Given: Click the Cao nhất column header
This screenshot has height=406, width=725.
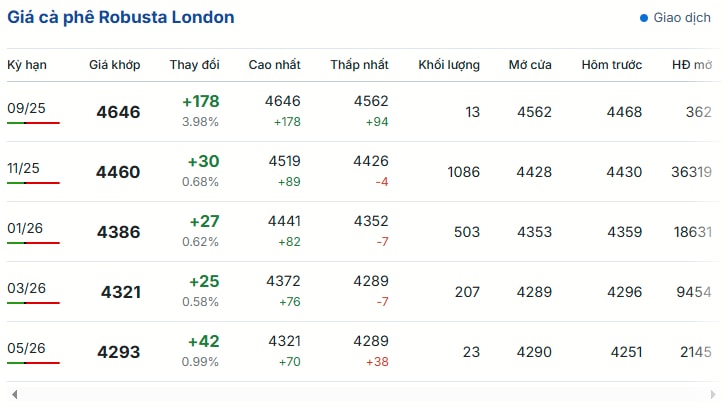Looking at the screenshot, I should pos(275,65).
